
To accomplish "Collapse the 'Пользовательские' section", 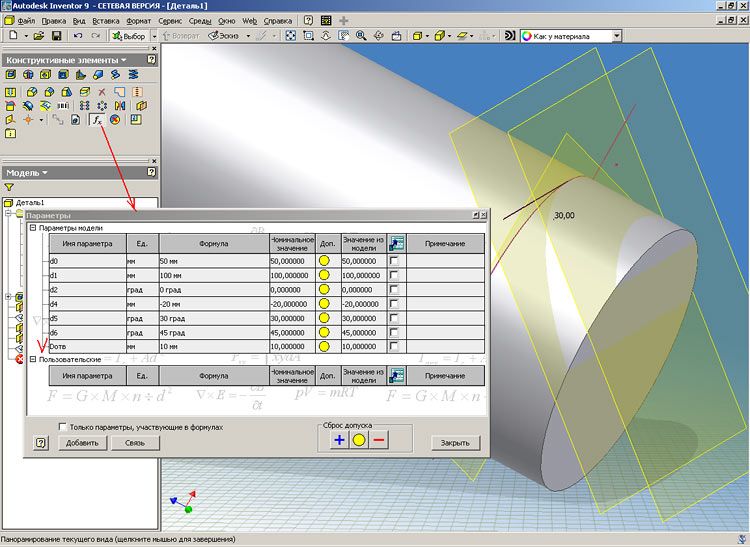I will pyautogui.click(x=33, y=359).
